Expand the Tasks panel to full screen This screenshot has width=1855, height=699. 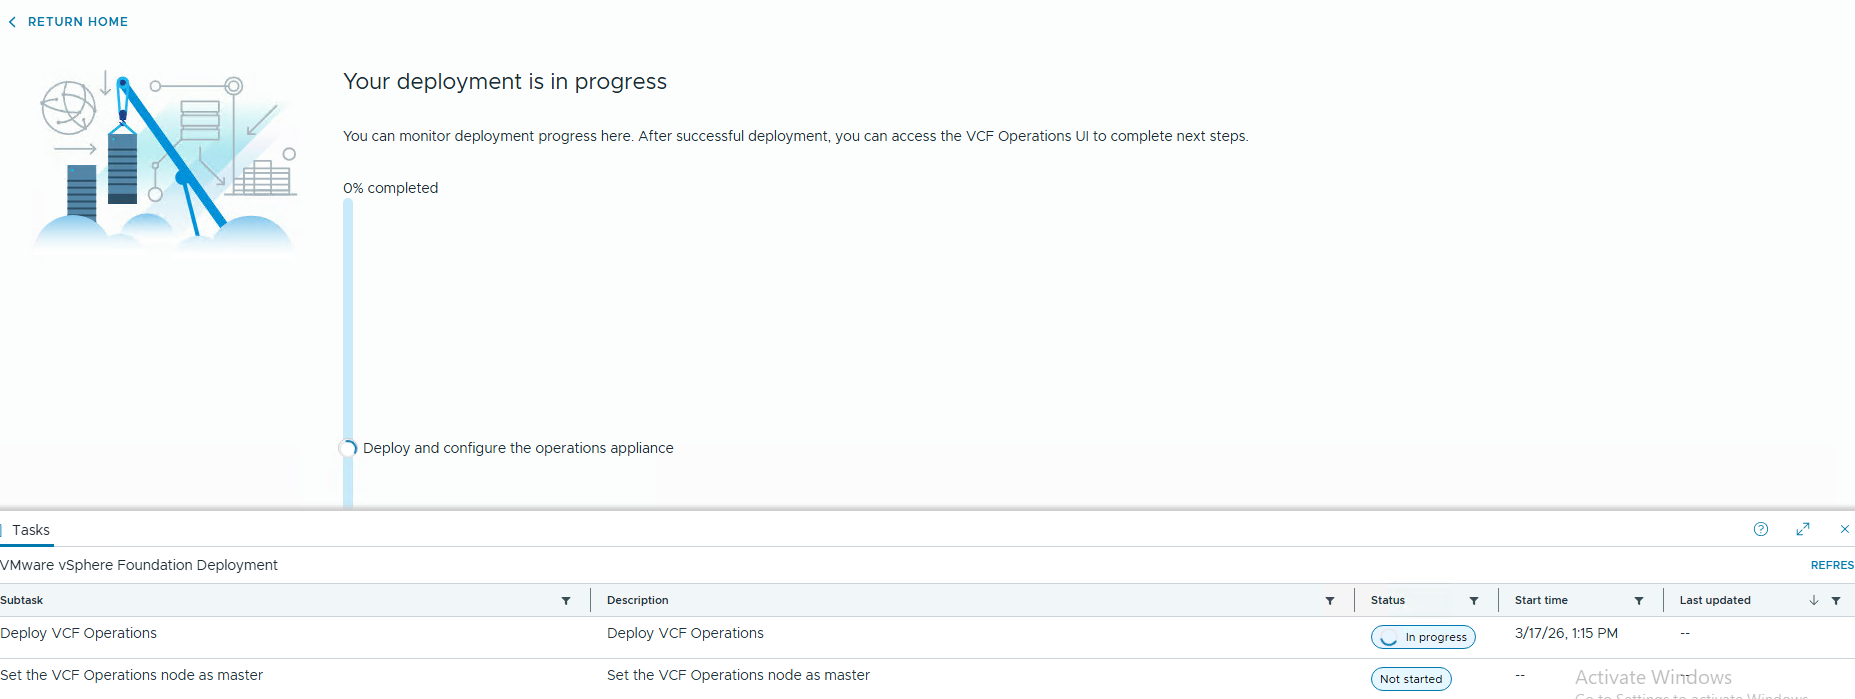click(1803, 529)
